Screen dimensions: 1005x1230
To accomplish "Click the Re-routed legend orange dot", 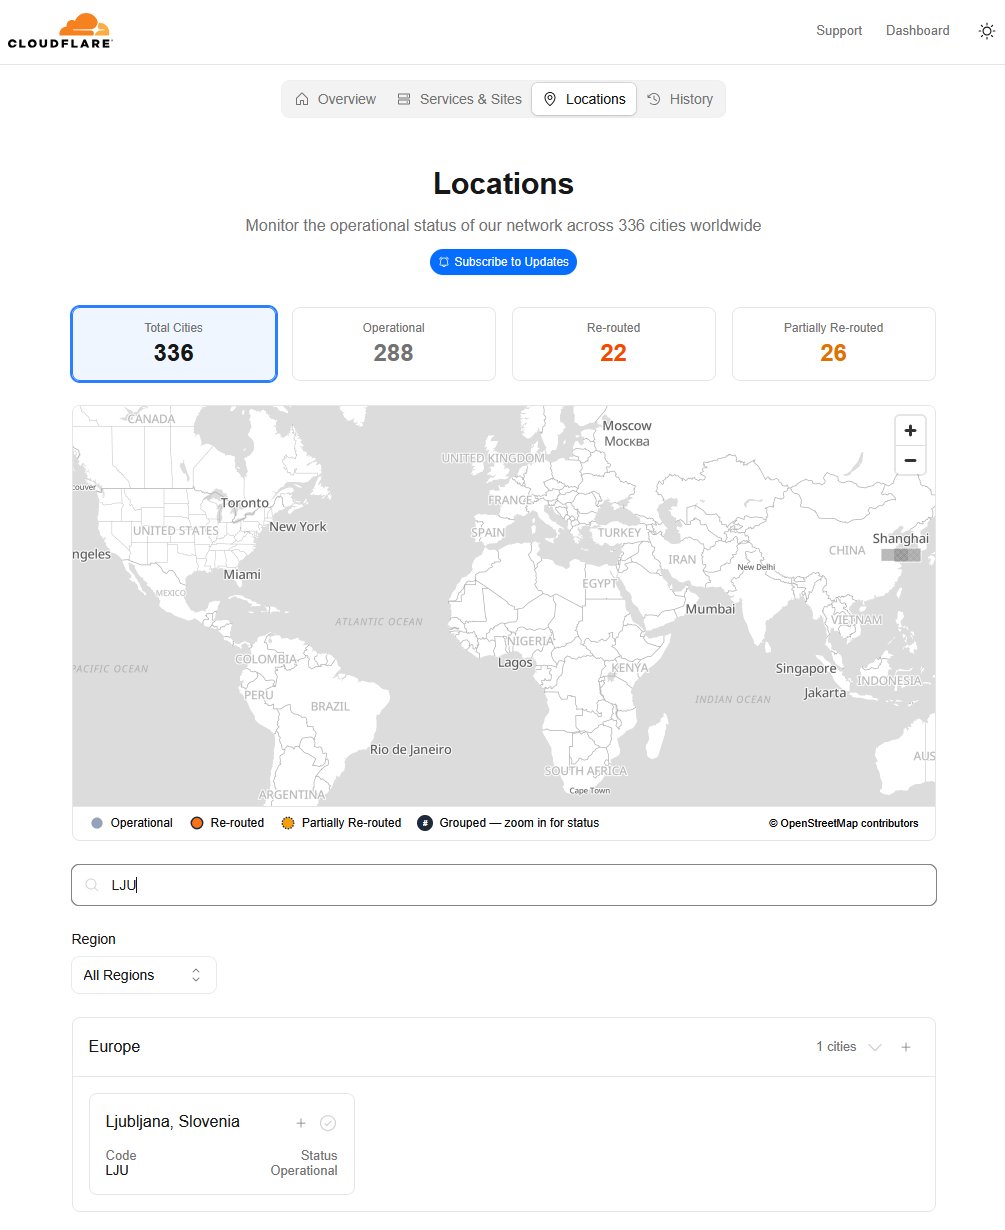I will [197, 823].
